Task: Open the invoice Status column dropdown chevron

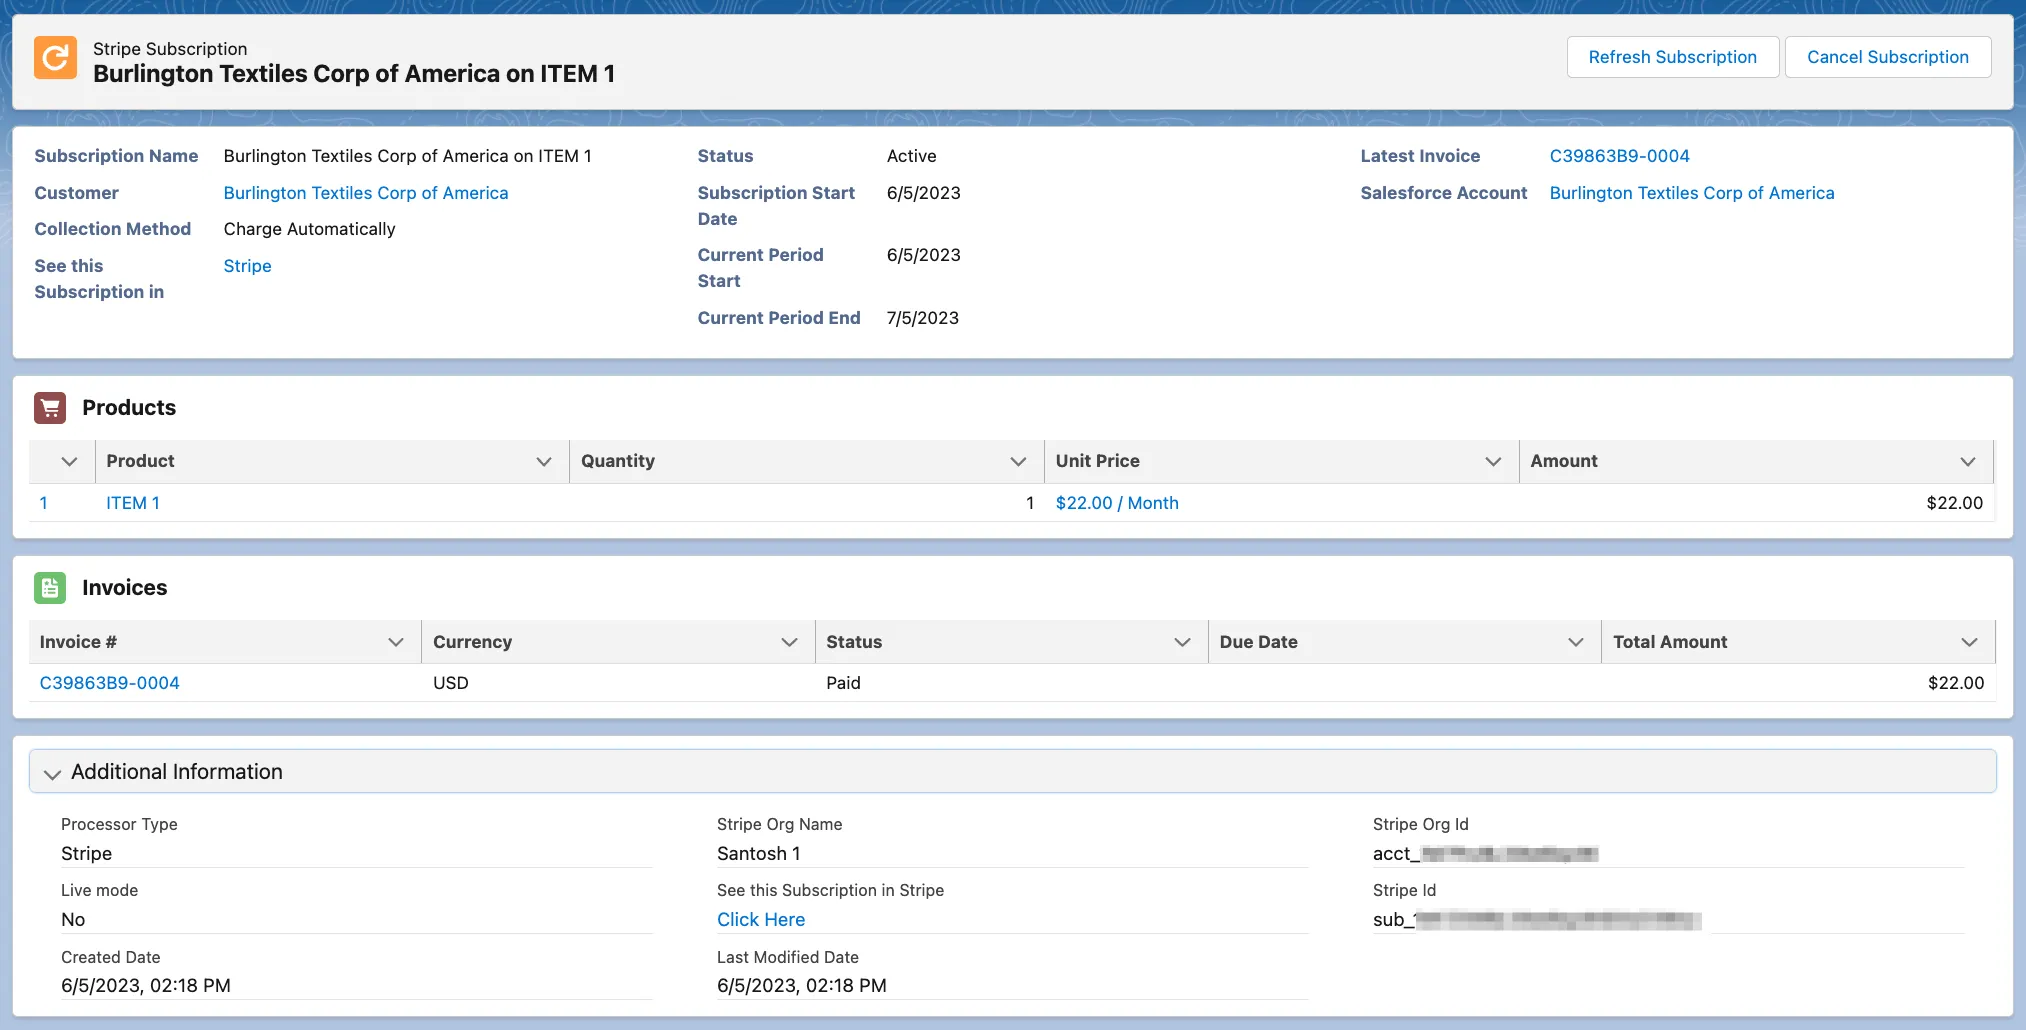Action: pos(1182,642)
